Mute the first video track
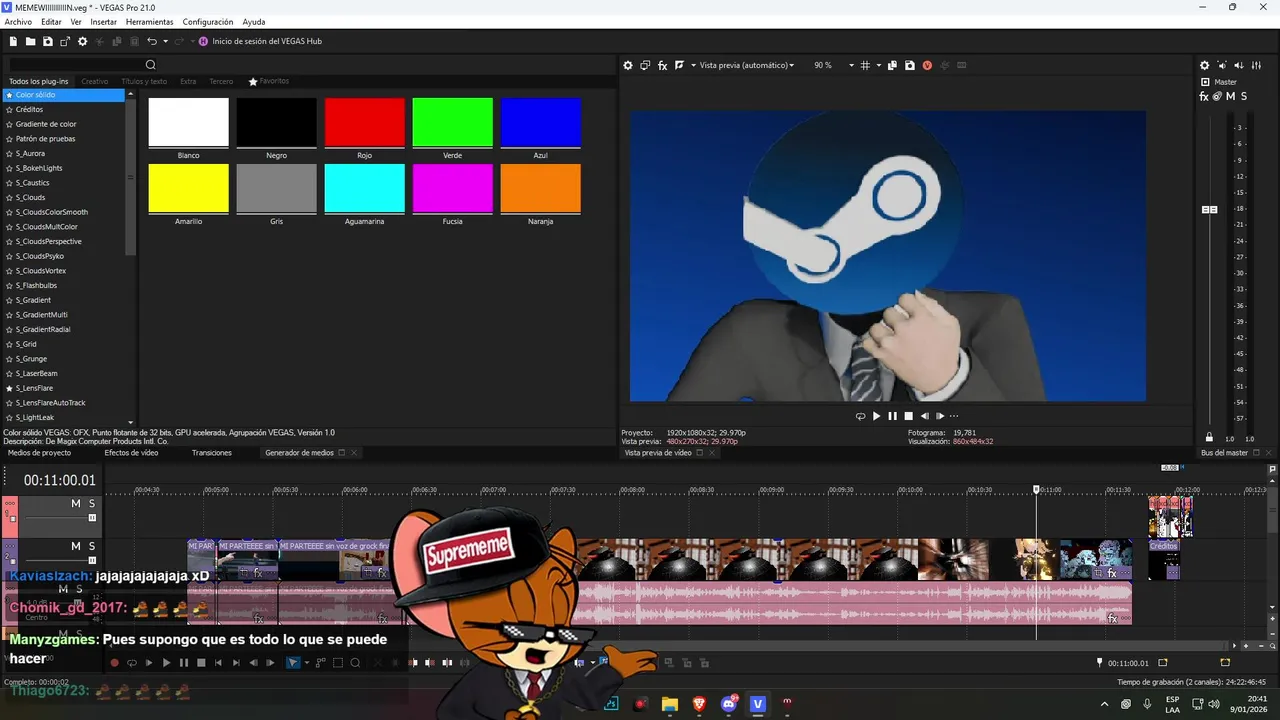The image size is (1280, 720). (x=75, y=503)
